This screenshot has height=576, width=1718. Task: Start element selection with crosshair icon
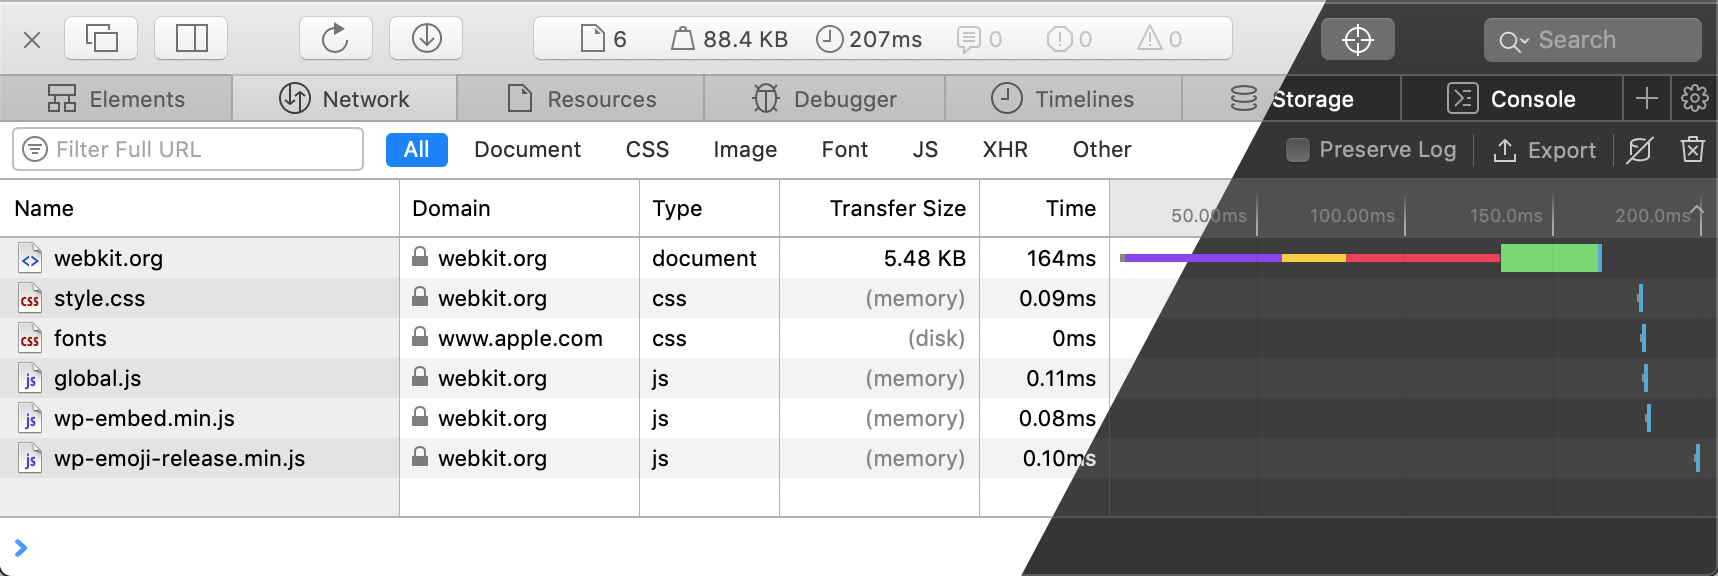coord(1358,40)
